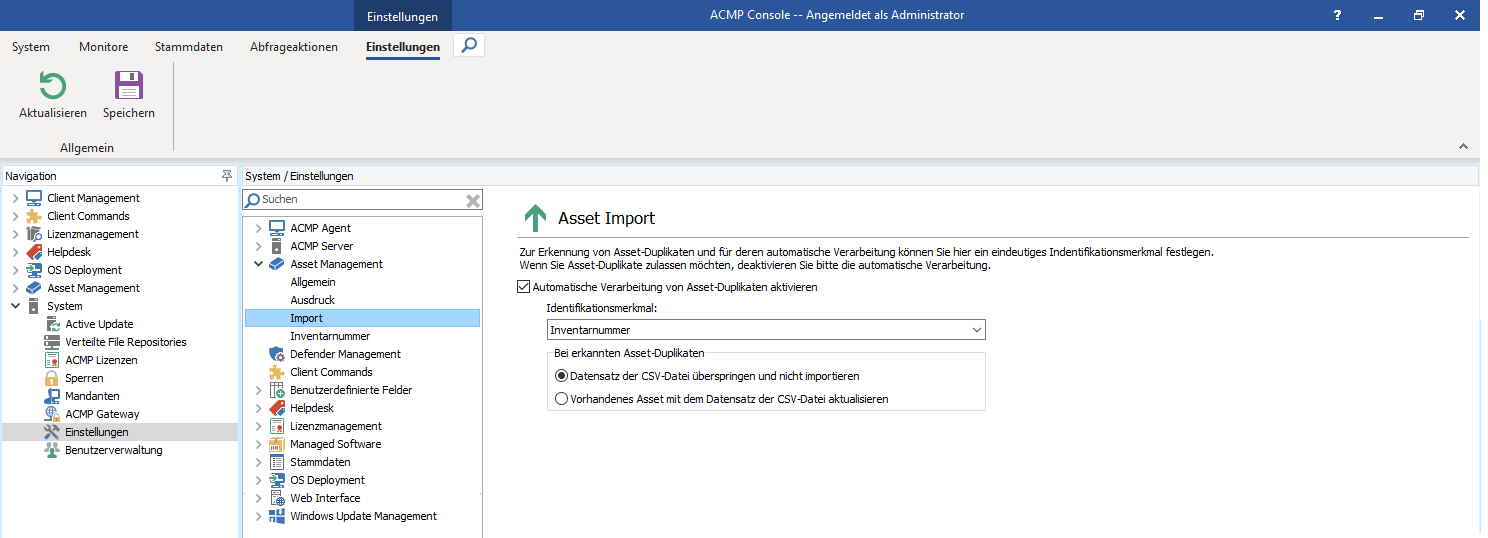1488x538 pixels.
Task: Click the Benutzerverwaltung users icon
Action: click(x=52, y=450)
